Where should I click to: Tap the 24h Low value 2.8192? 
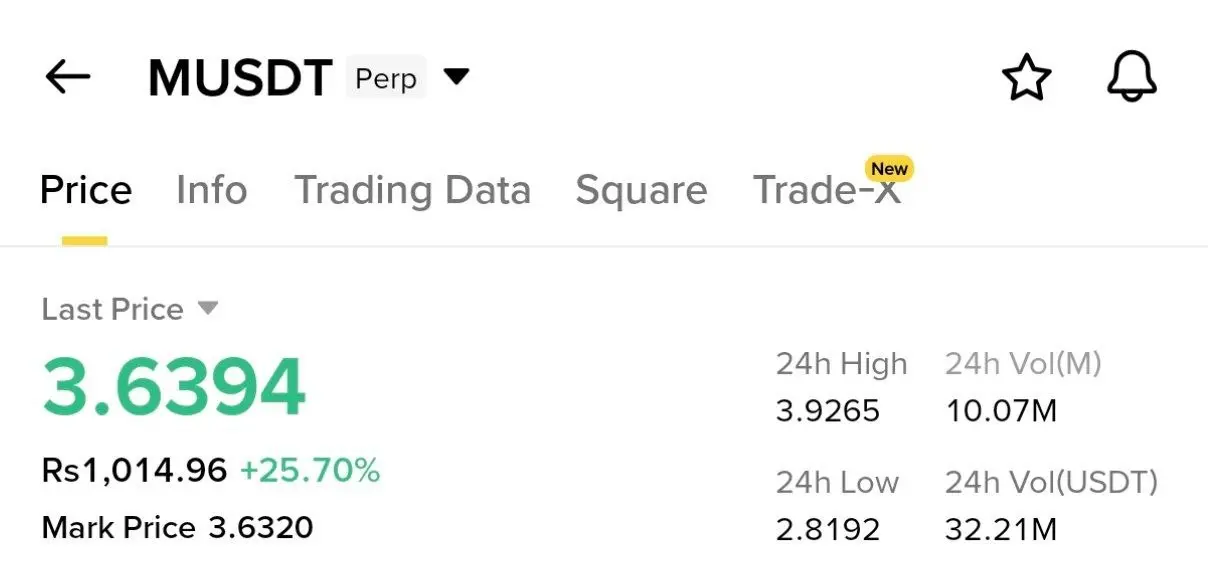point(827,529)
